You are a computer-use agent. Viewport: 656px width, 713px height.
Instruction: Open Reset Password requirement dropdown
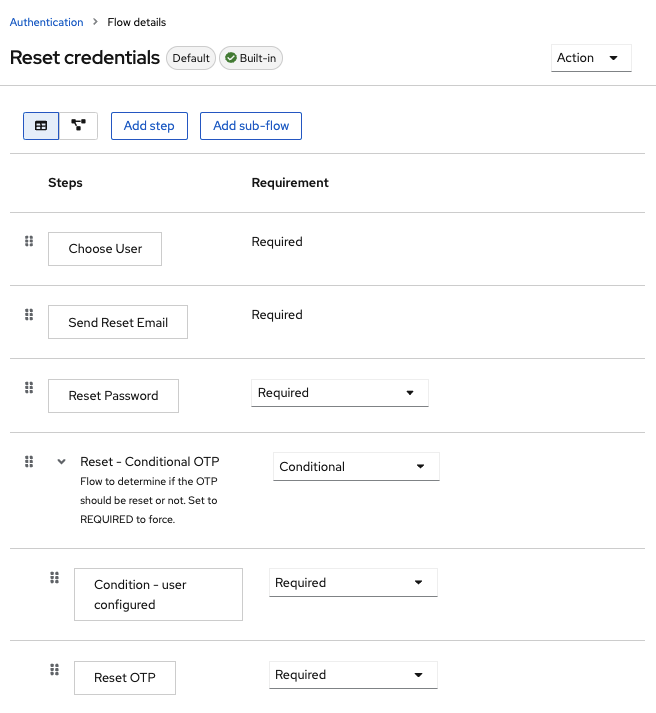tap(339, 393)
